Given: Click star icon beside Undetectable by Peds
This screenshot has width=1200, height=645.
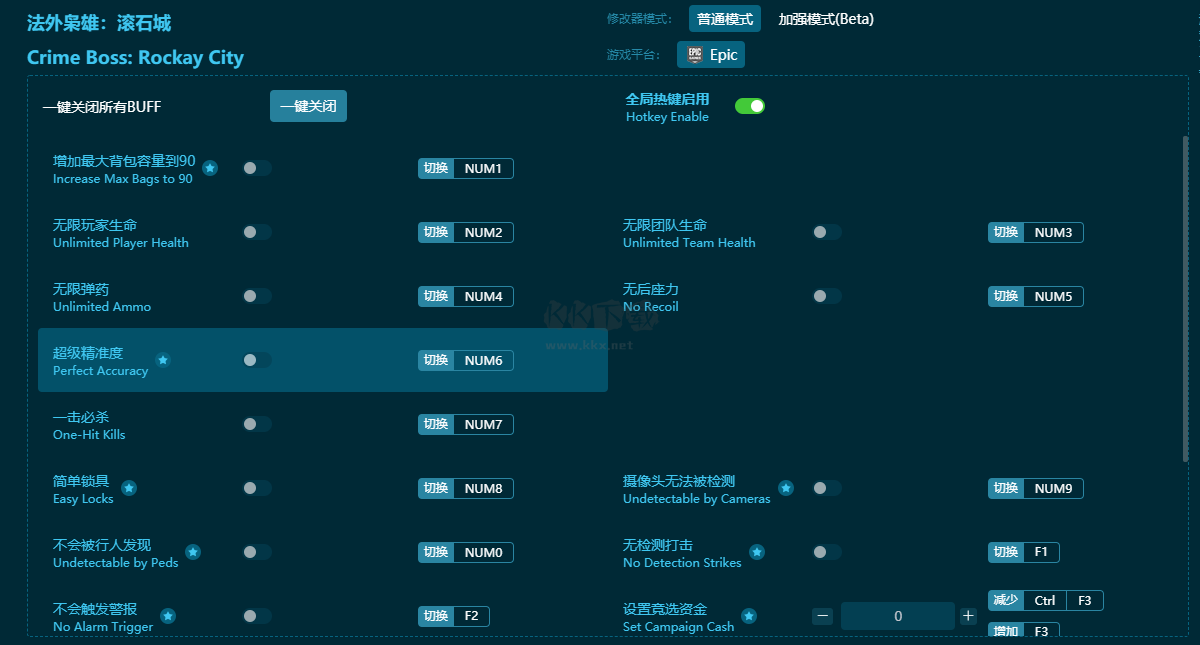Looking at the screenshot, I should pos(193,552).
